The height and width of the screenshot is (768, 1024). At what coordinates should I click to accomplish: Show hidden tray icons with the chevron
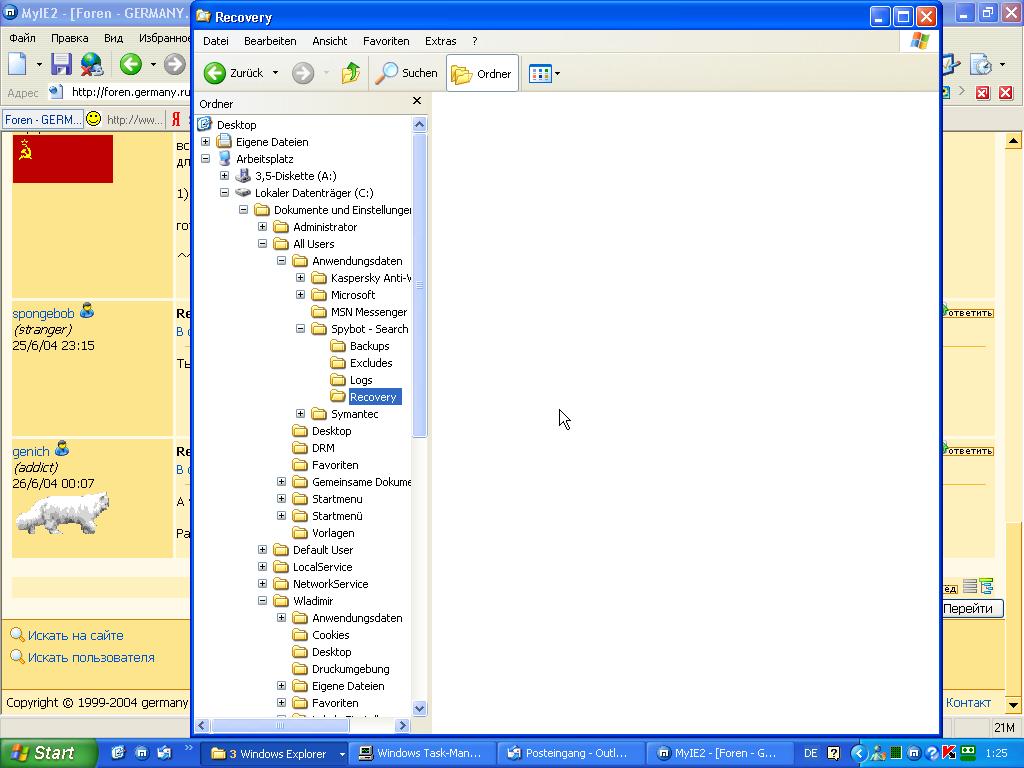point(858,753)
